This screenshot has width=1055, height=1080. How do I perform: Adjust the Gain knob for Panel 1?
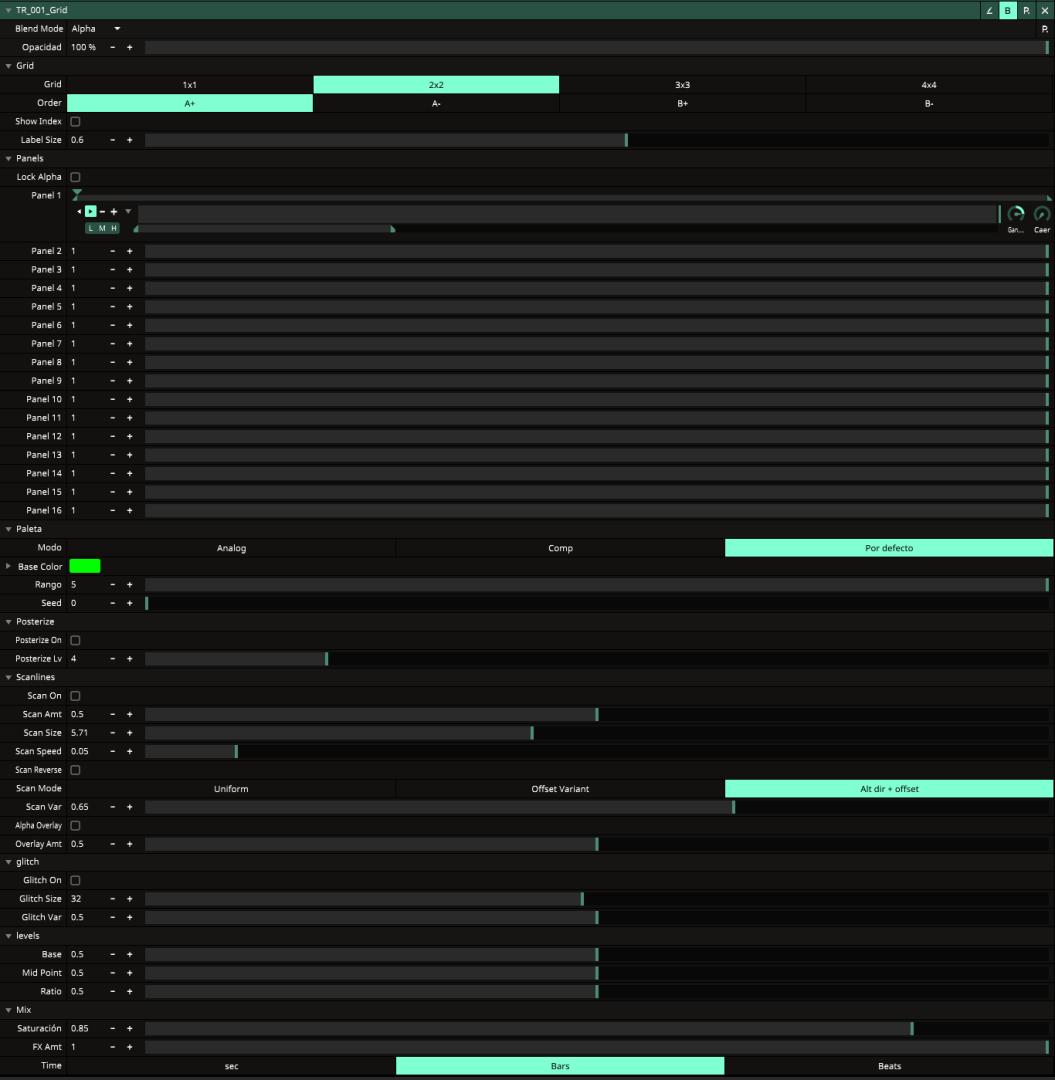click(x=1016, y=214)
